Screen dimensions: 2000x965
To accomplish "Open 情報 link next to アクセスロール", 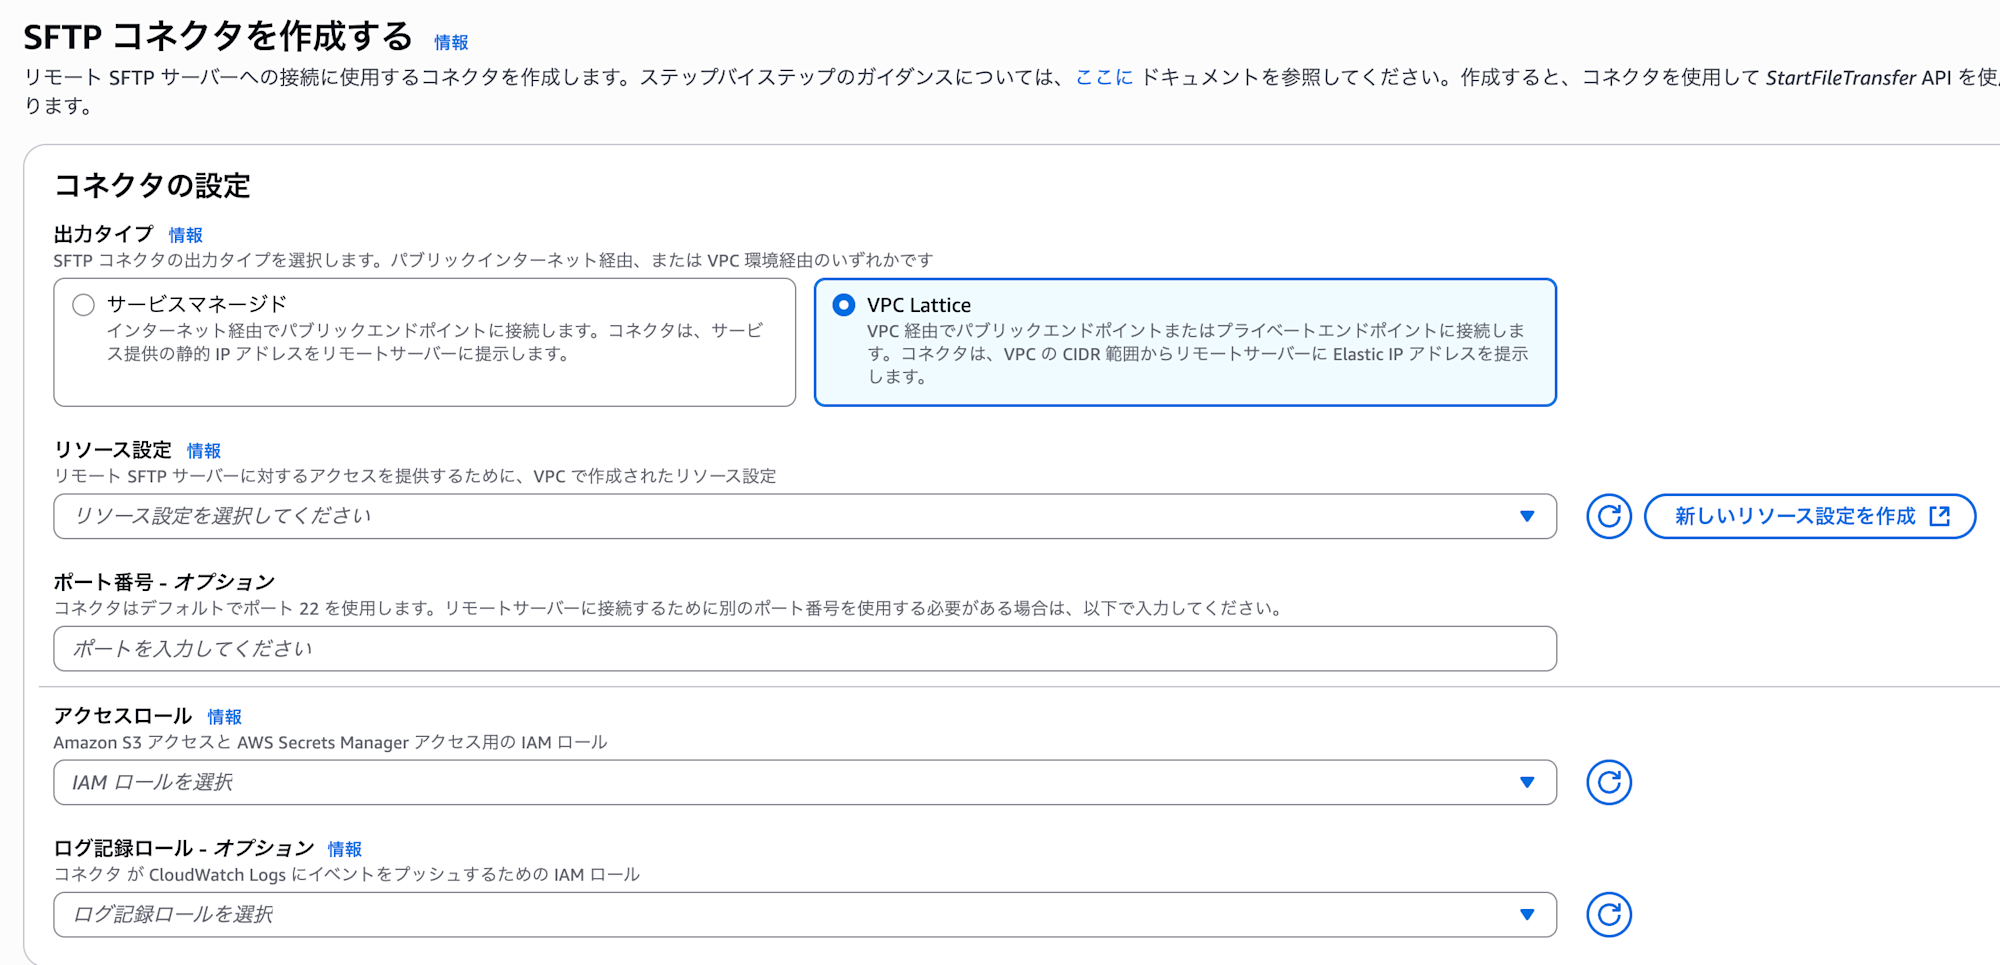I will tap(225, 717).
